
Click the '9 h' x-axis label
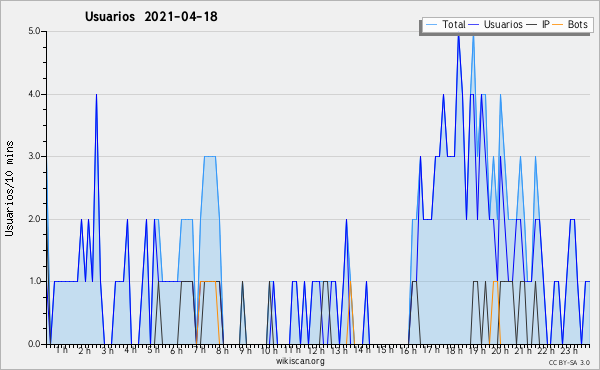245,350
